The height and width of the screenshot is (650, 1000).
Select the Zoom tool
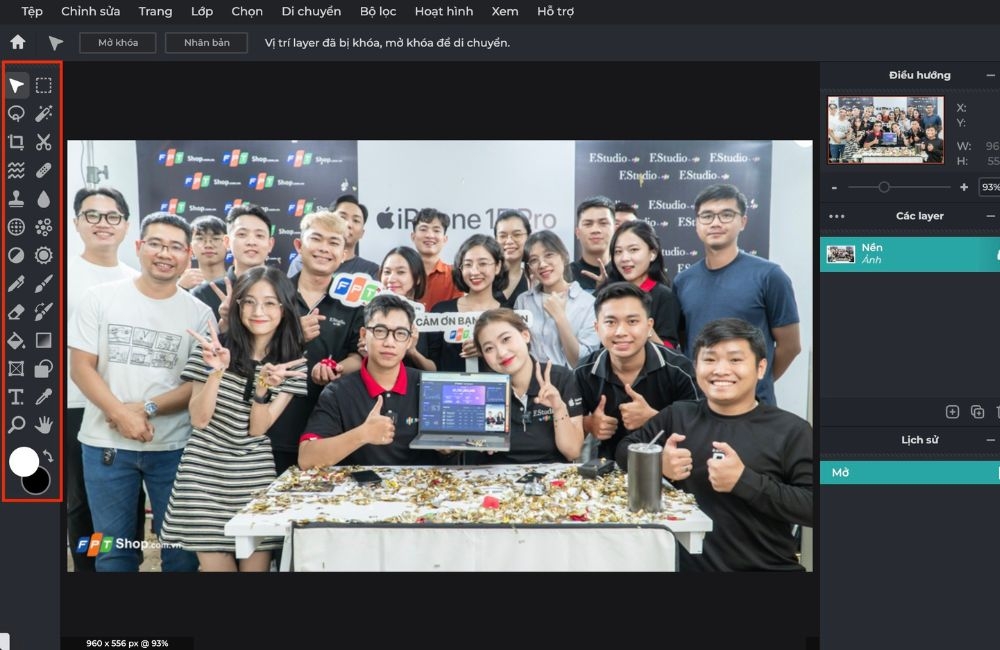[18, 425]
